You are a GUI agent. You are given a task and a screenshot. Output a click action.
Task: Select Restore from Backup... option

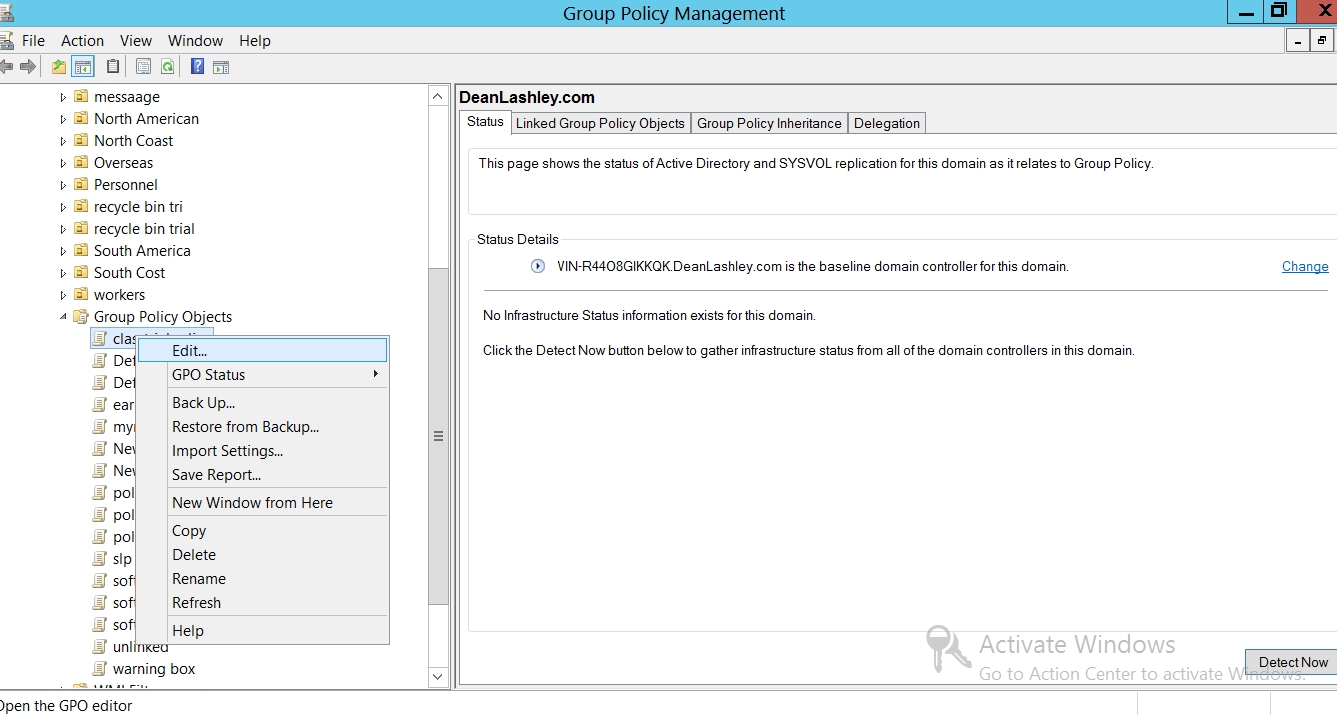(x=262, y=427)
